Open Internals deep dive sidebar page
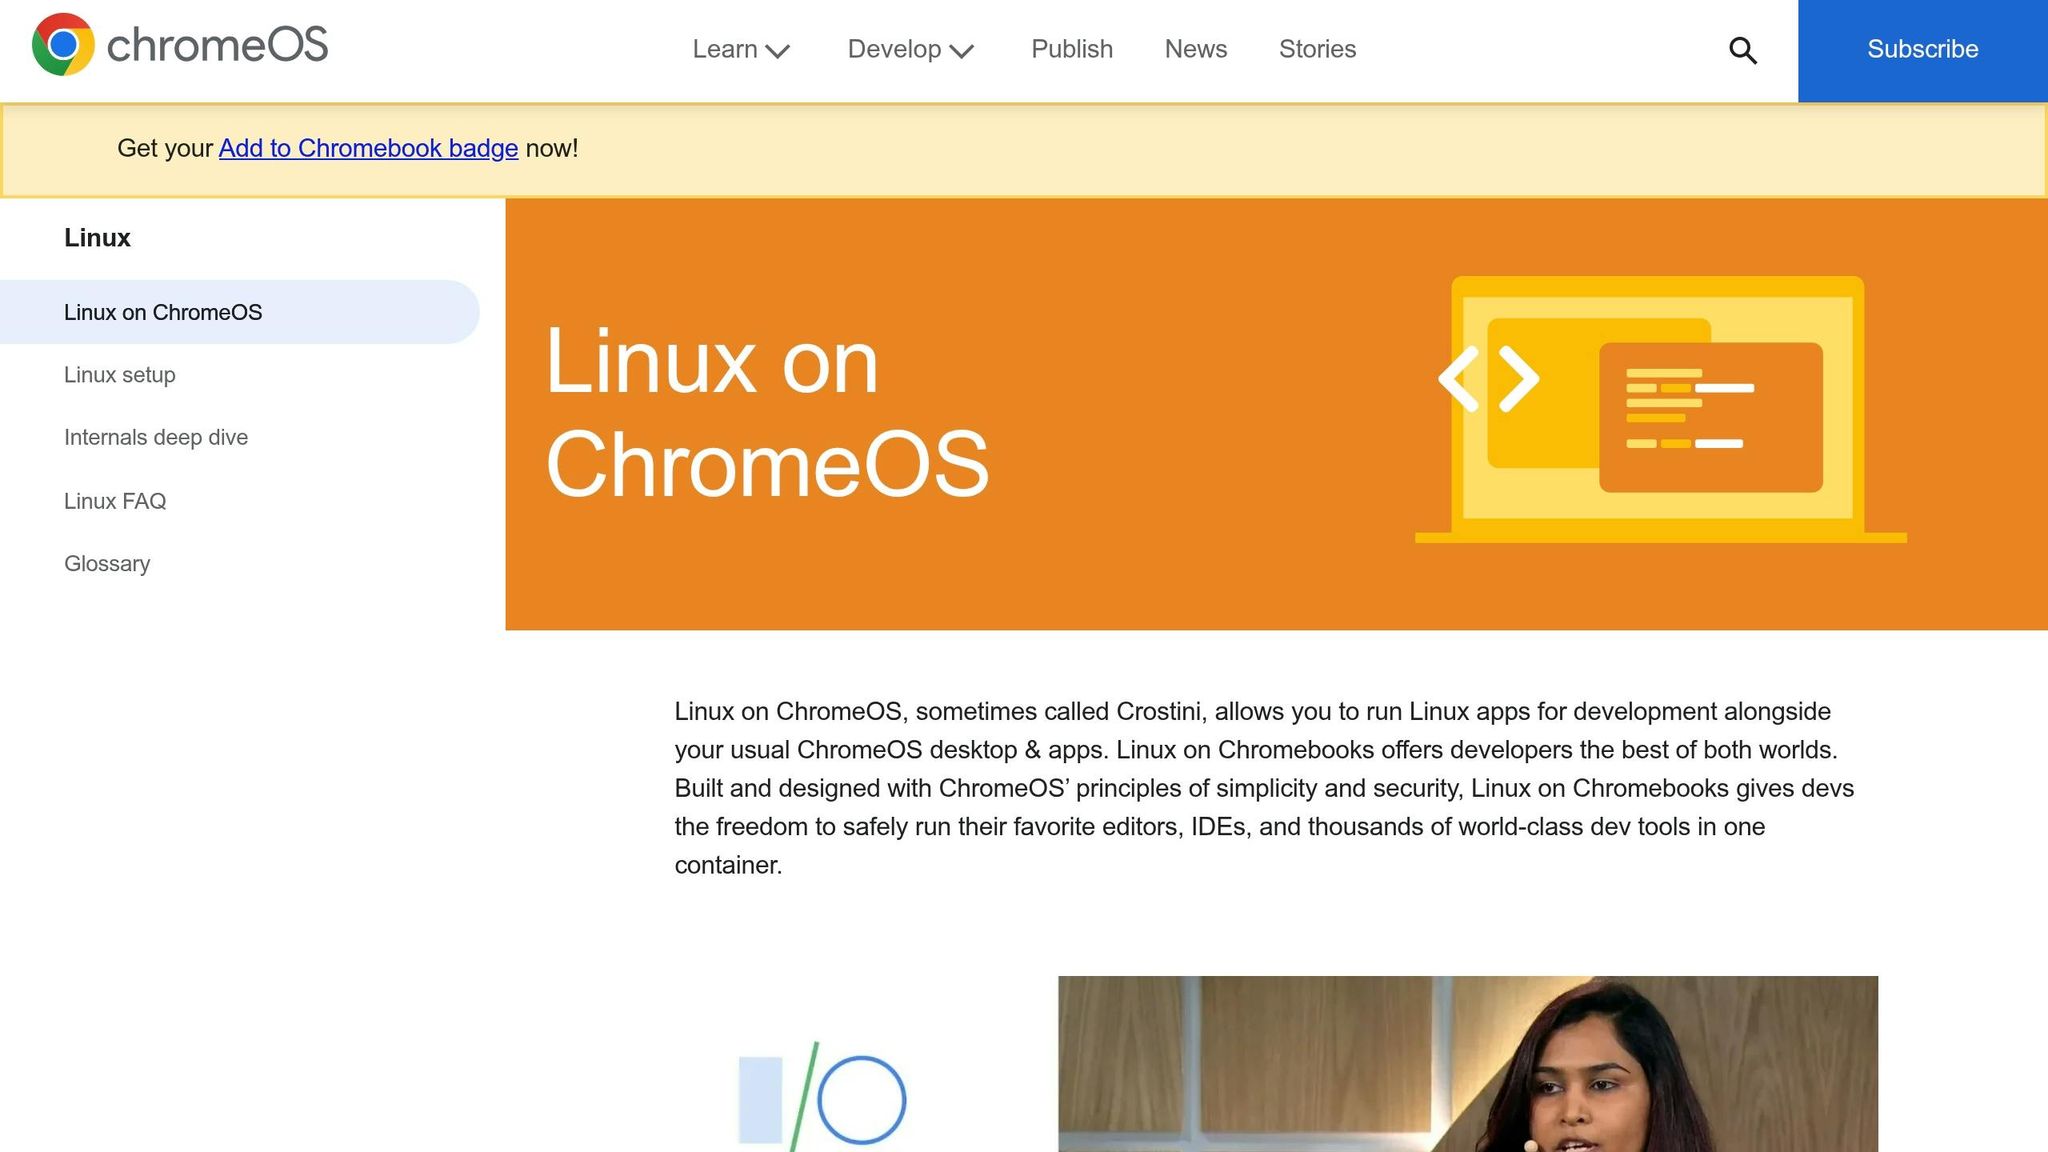The height and width of the screenshot is (1152, 2048). (156, 437)
